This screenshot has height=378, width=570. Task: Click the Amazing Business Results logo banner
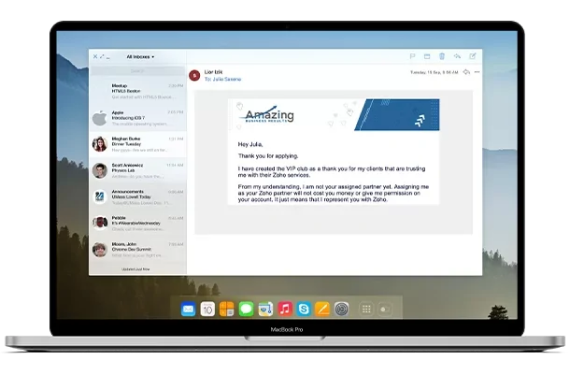(334, 114)
